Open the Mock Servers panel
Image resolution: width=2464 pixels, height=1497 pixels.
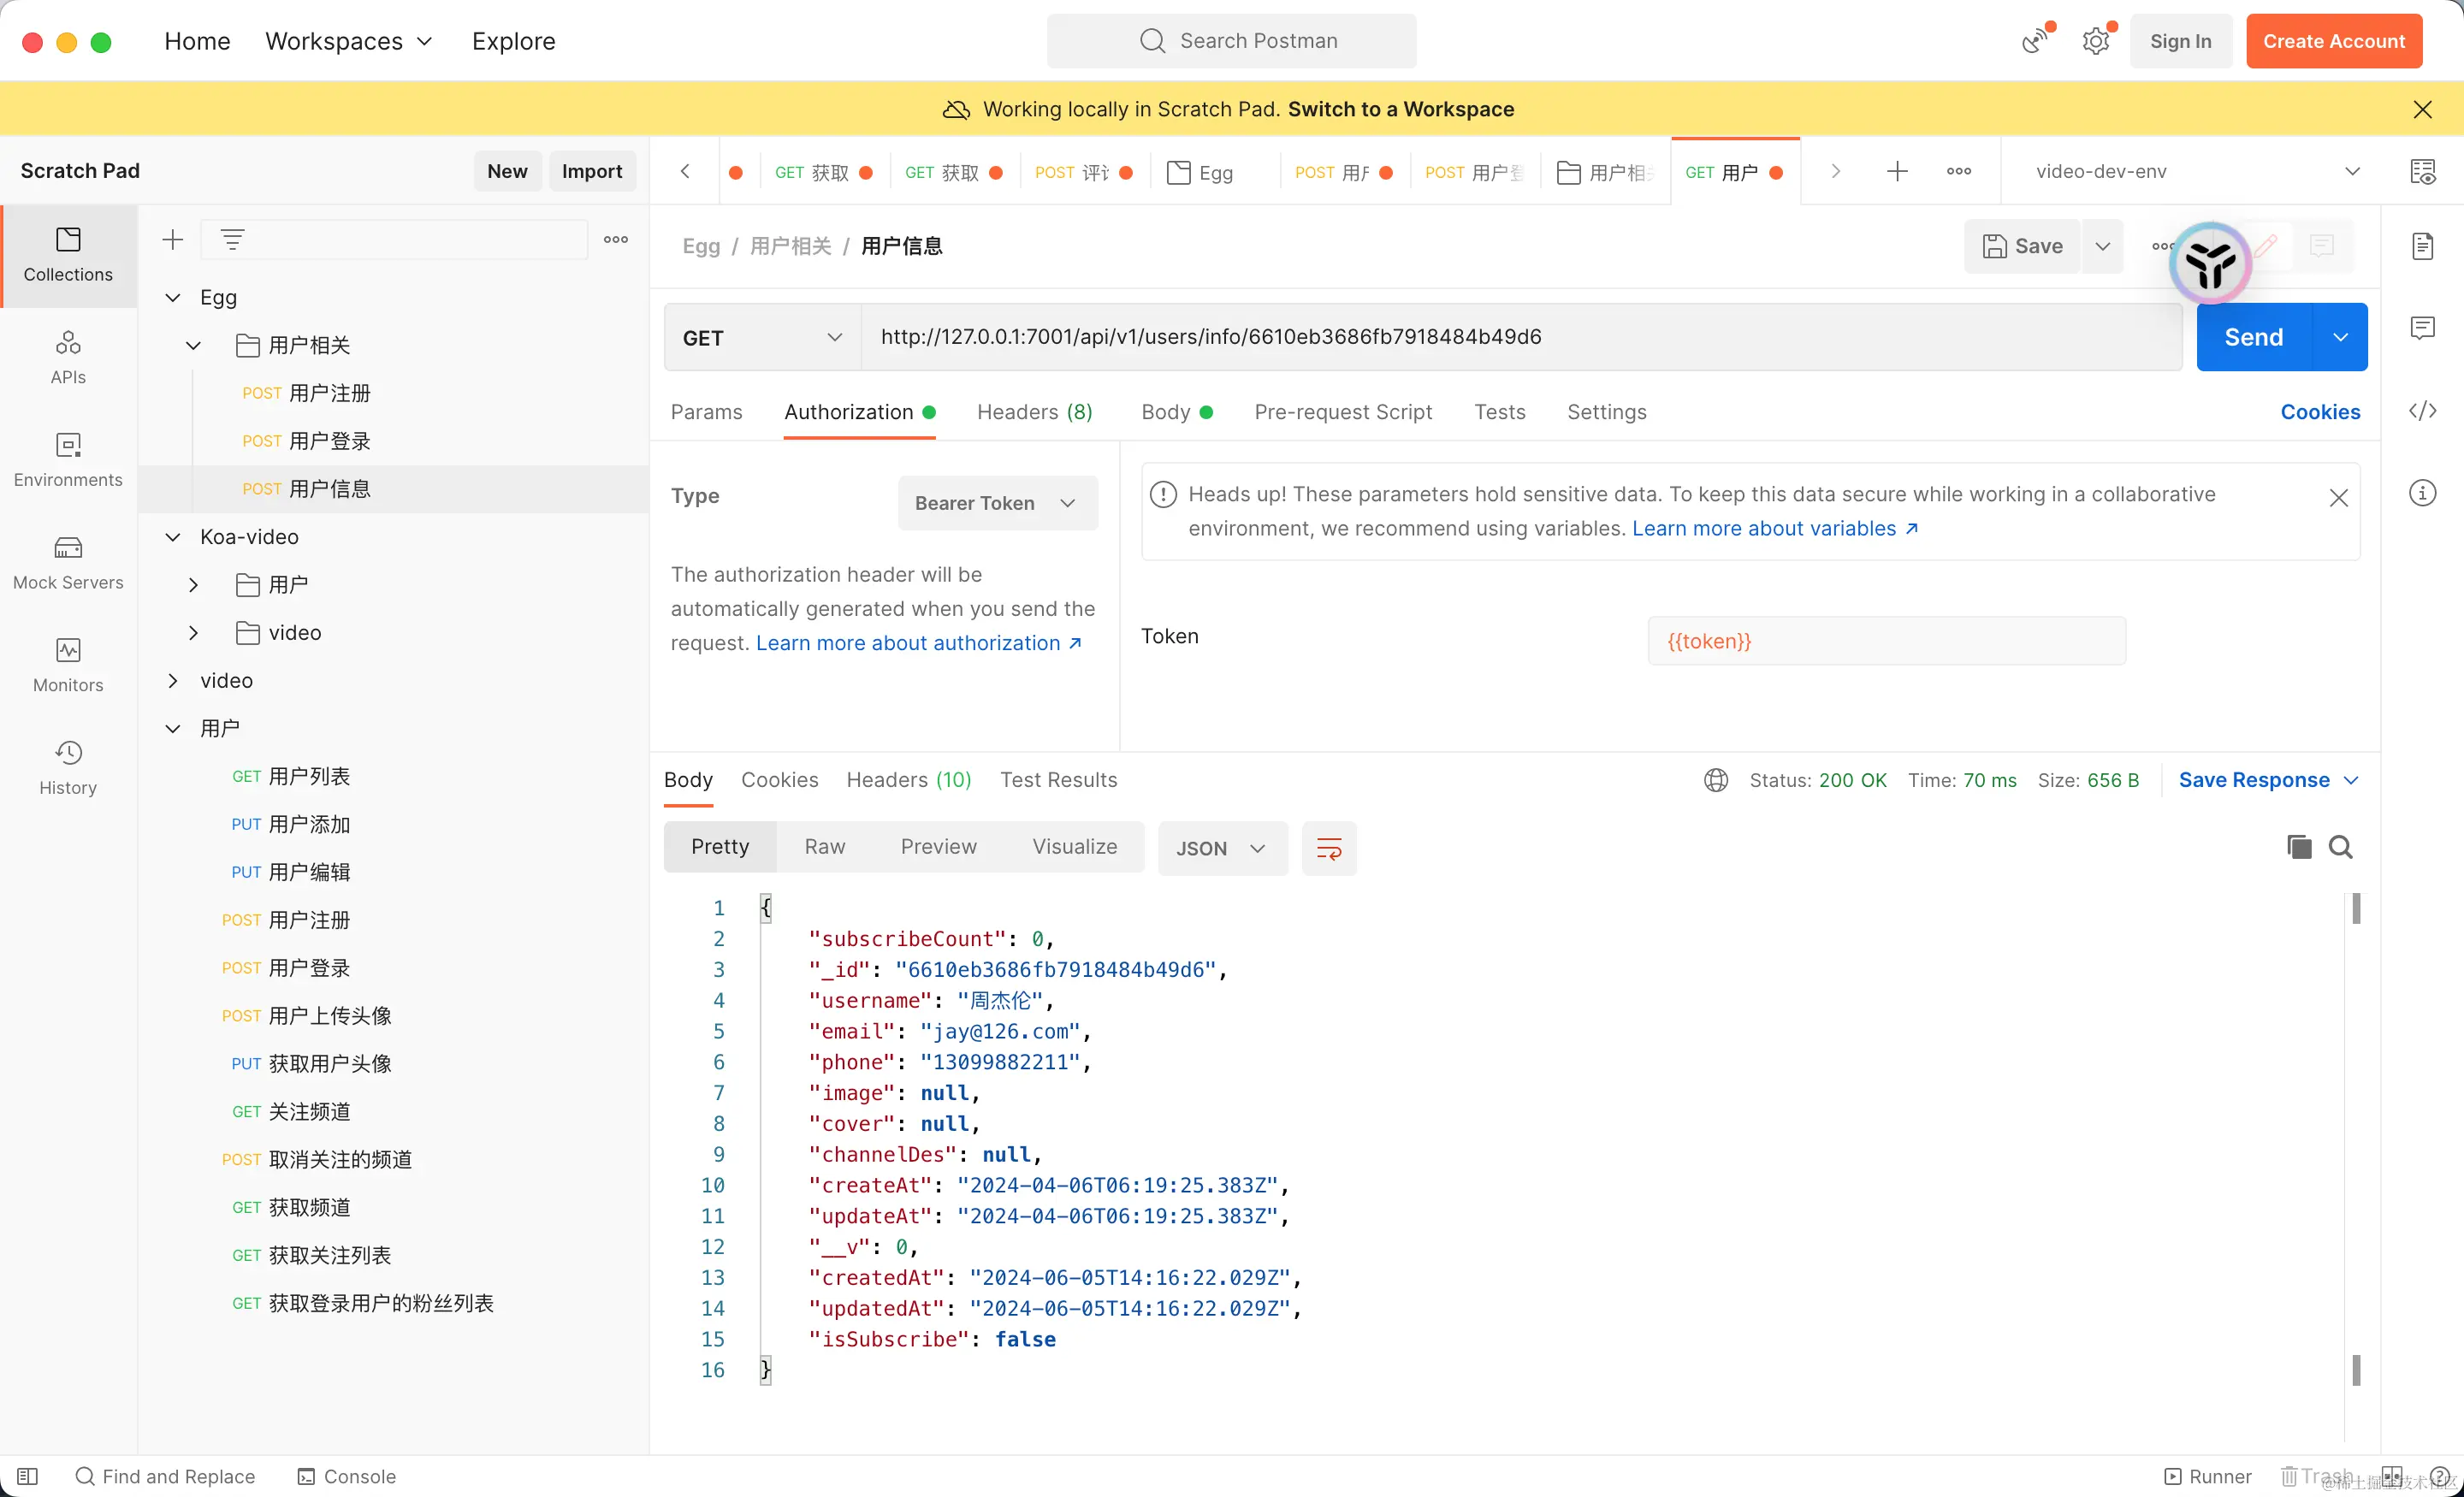pos(68,562)
